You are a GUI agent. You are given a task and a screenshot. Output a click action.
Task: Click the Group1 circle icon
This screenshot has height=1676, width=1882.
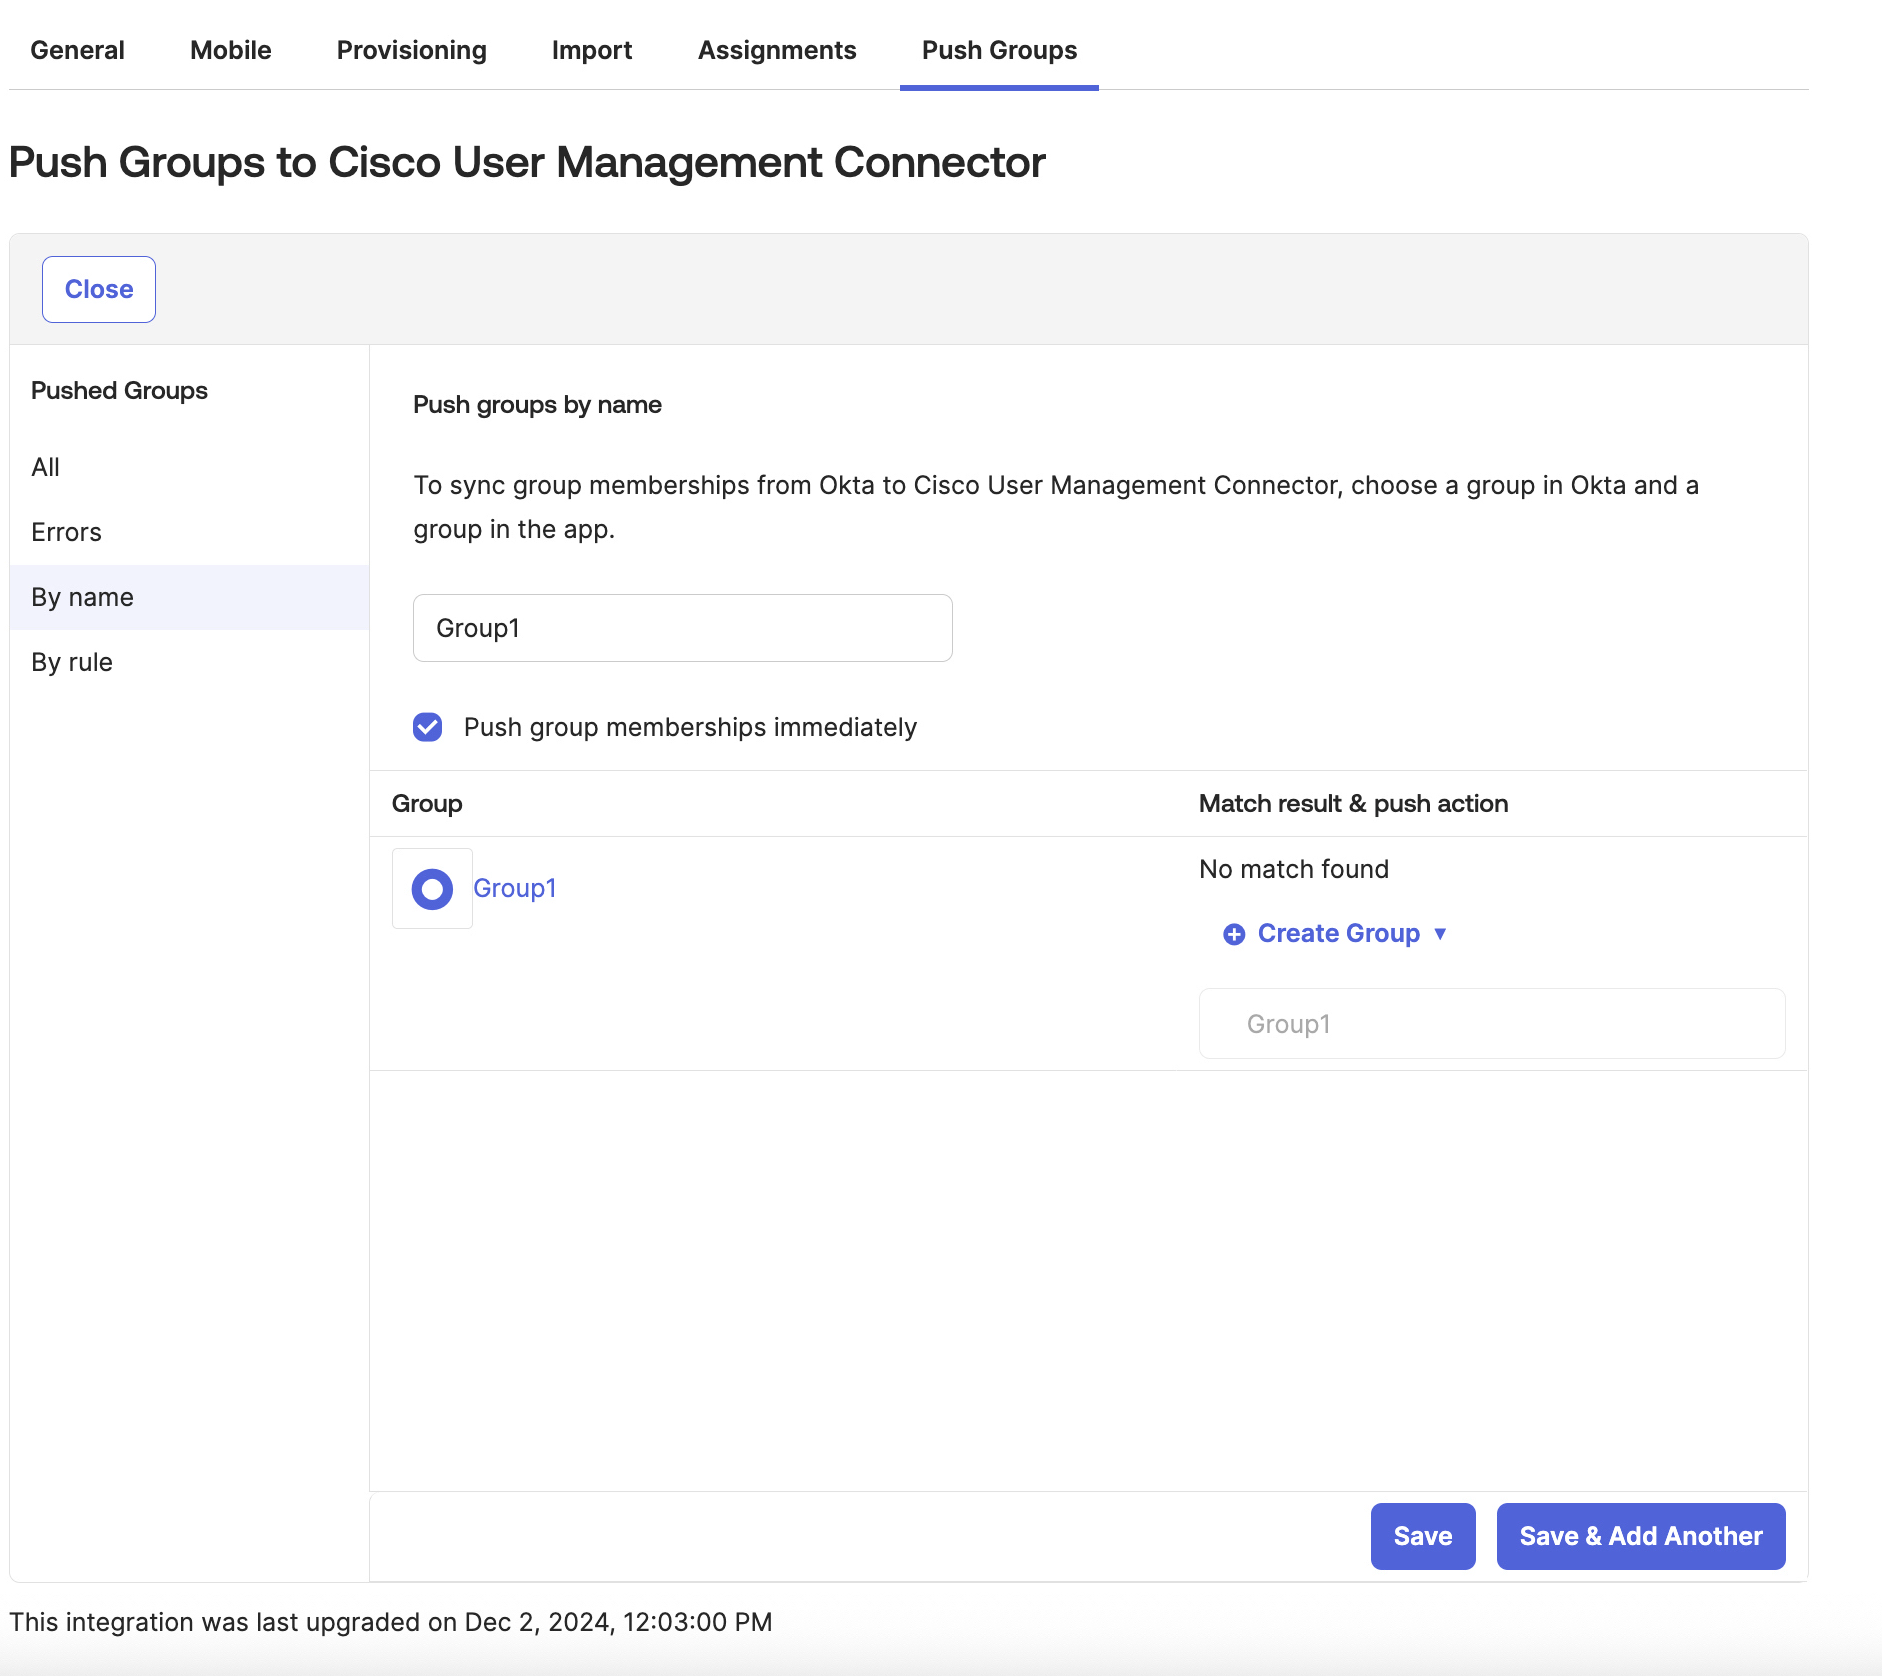pos(432,888)
